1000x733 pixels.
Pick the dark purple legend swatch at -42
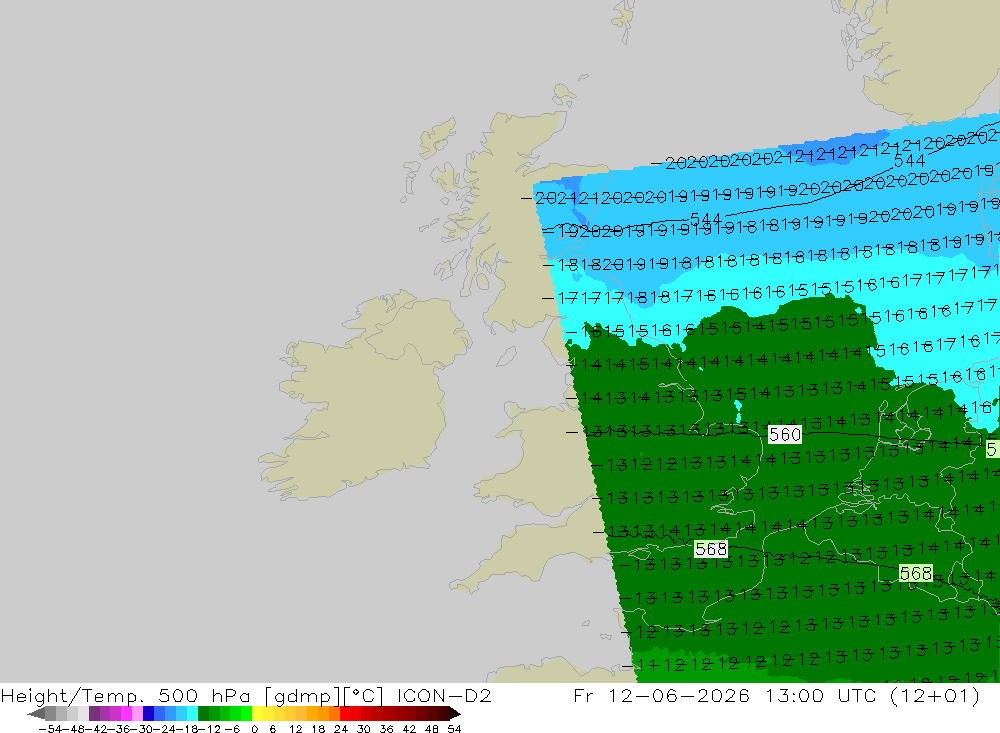tap(94, 714)
